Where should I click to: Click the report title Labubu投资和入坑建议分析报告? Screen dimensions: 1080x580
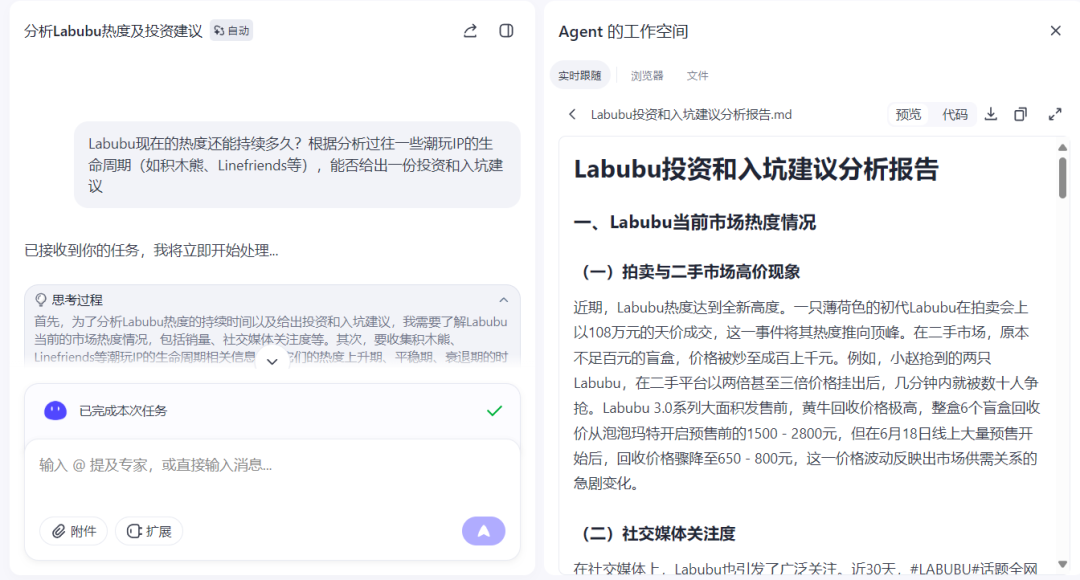756,169
